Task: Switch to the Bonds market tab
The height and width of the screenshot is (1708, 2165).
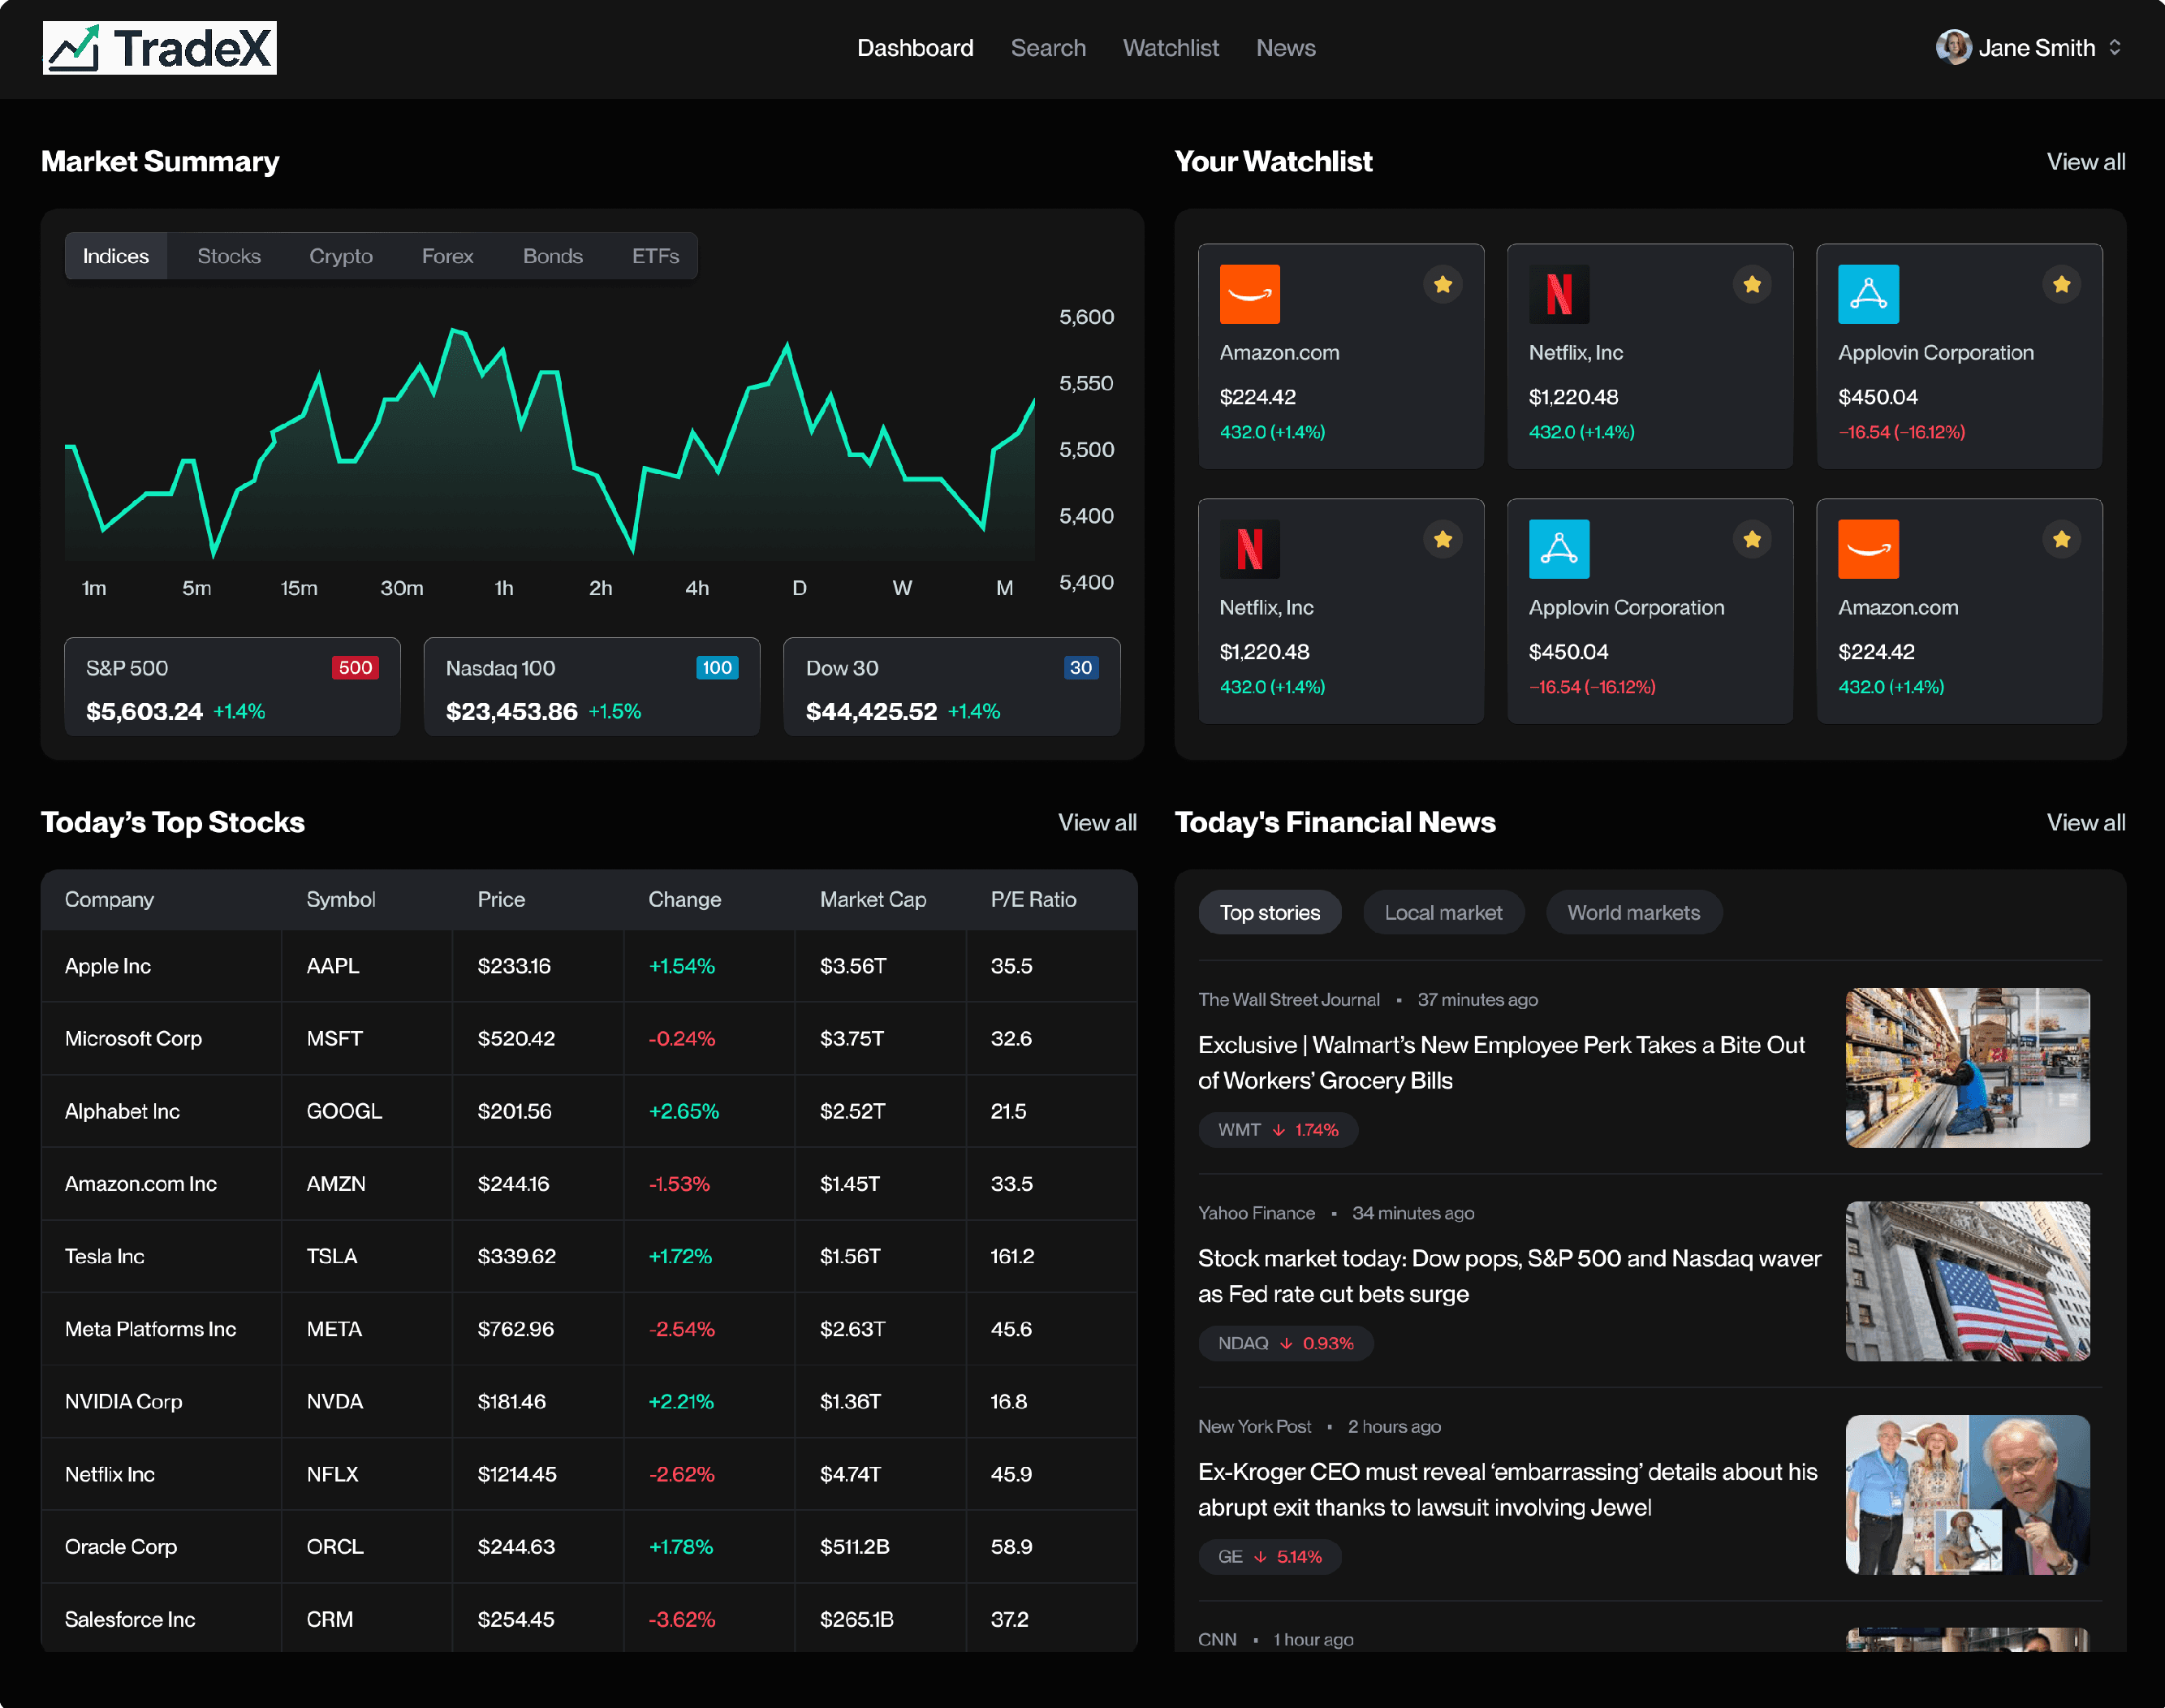Action: coord(552,256)
